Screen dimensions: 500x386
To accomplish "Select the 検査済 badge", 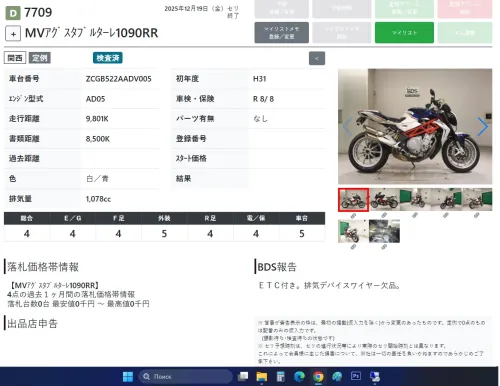I will 108,58.
